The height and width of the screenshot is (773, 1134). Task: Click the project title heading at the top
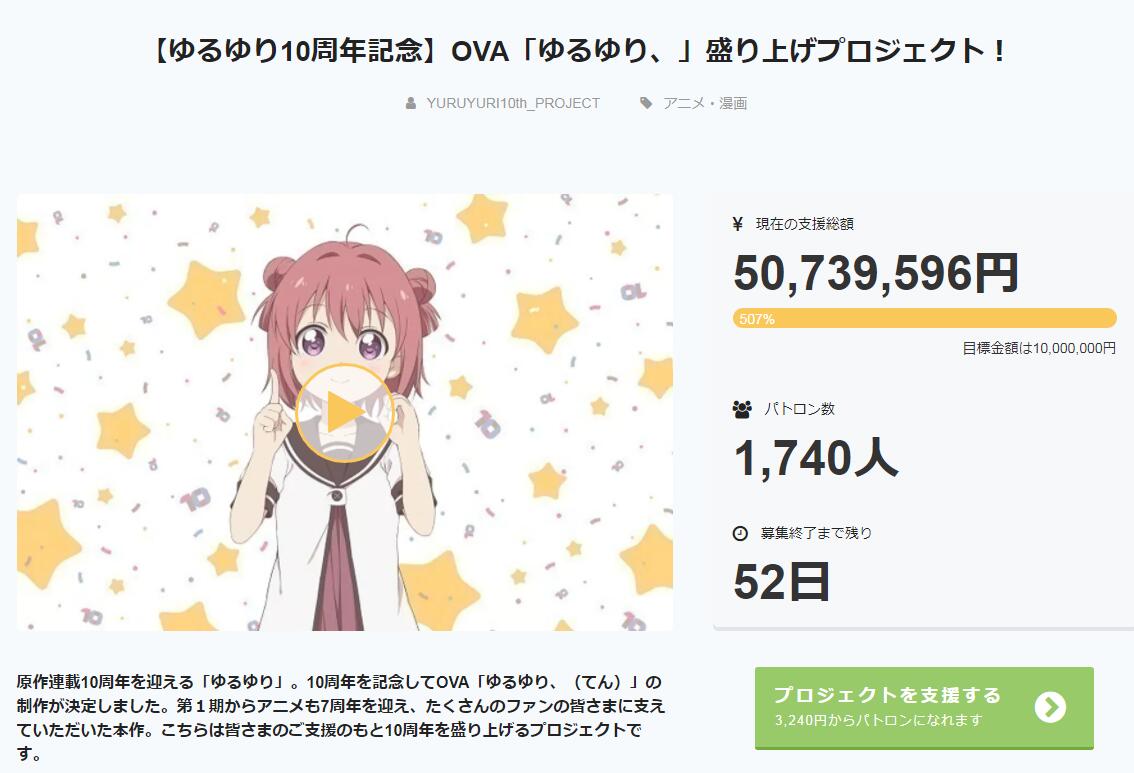click(576, 51)
